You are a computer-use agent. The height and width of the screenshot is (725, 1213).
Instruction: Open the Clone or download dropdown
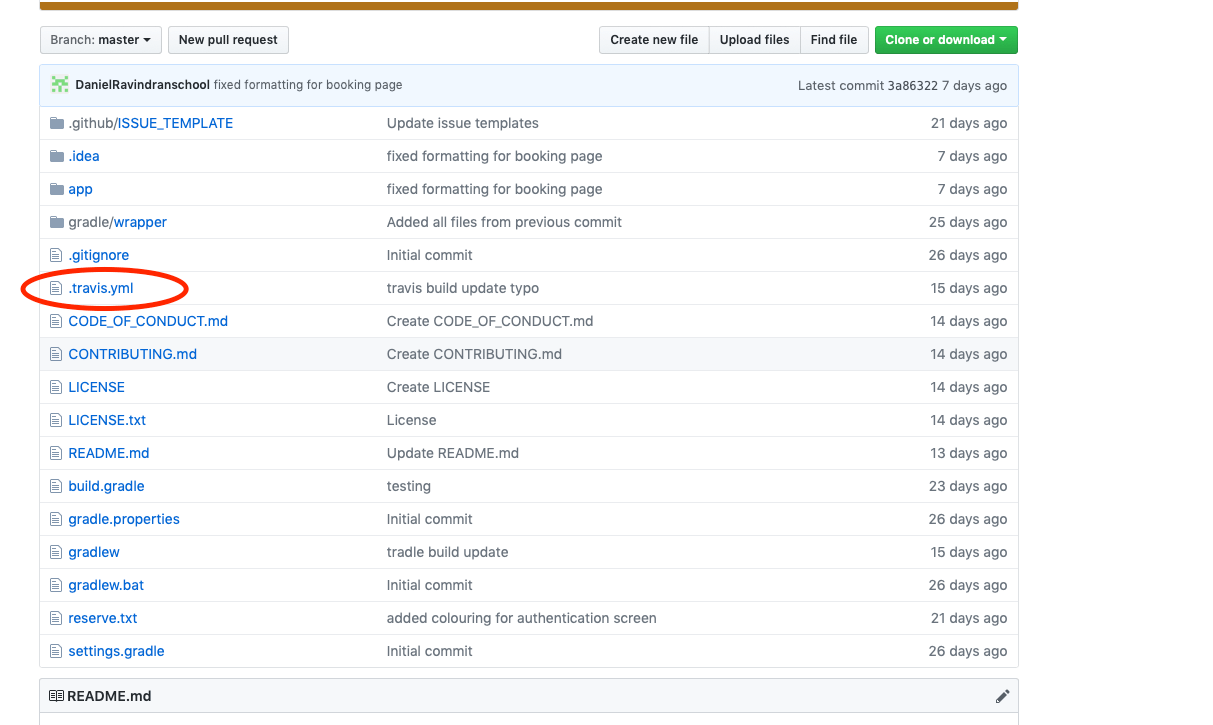click(x=946, y=40)
